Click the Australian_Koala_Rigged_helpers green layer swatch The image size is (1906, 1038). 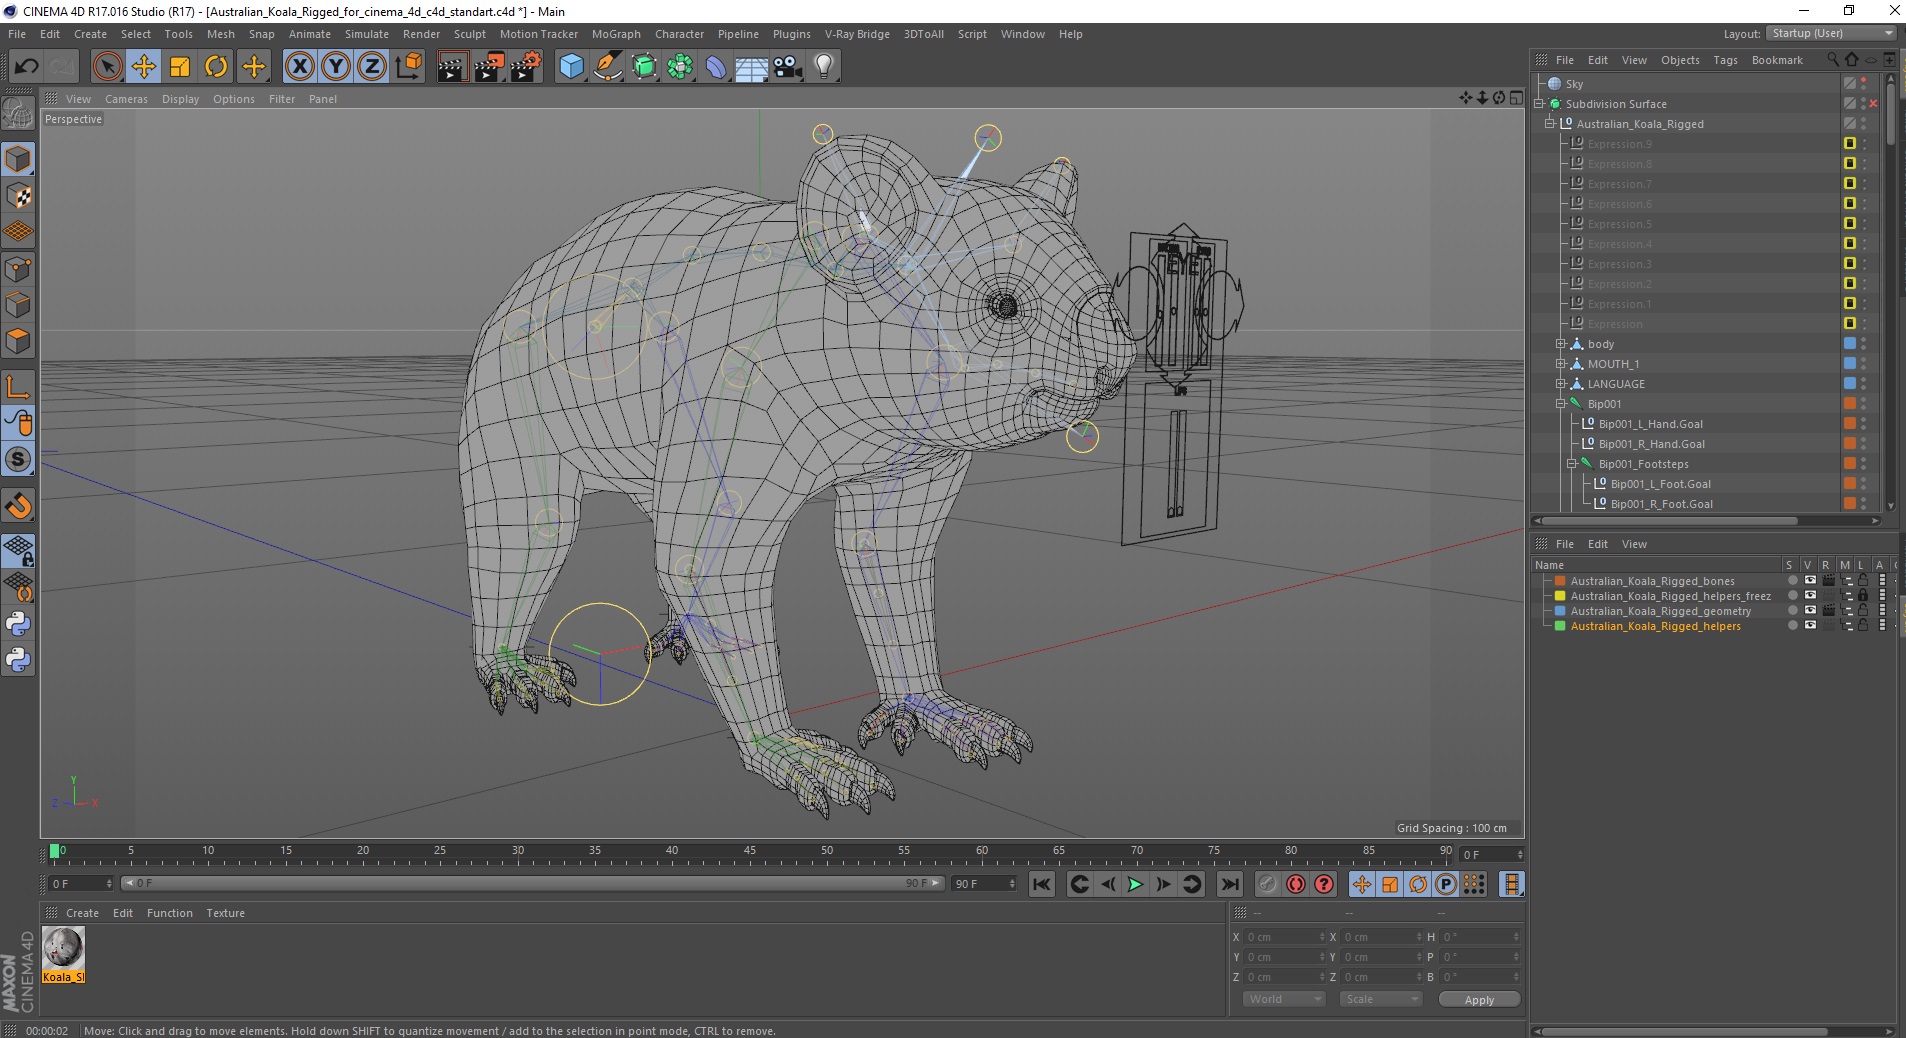tap(1560, 626)
